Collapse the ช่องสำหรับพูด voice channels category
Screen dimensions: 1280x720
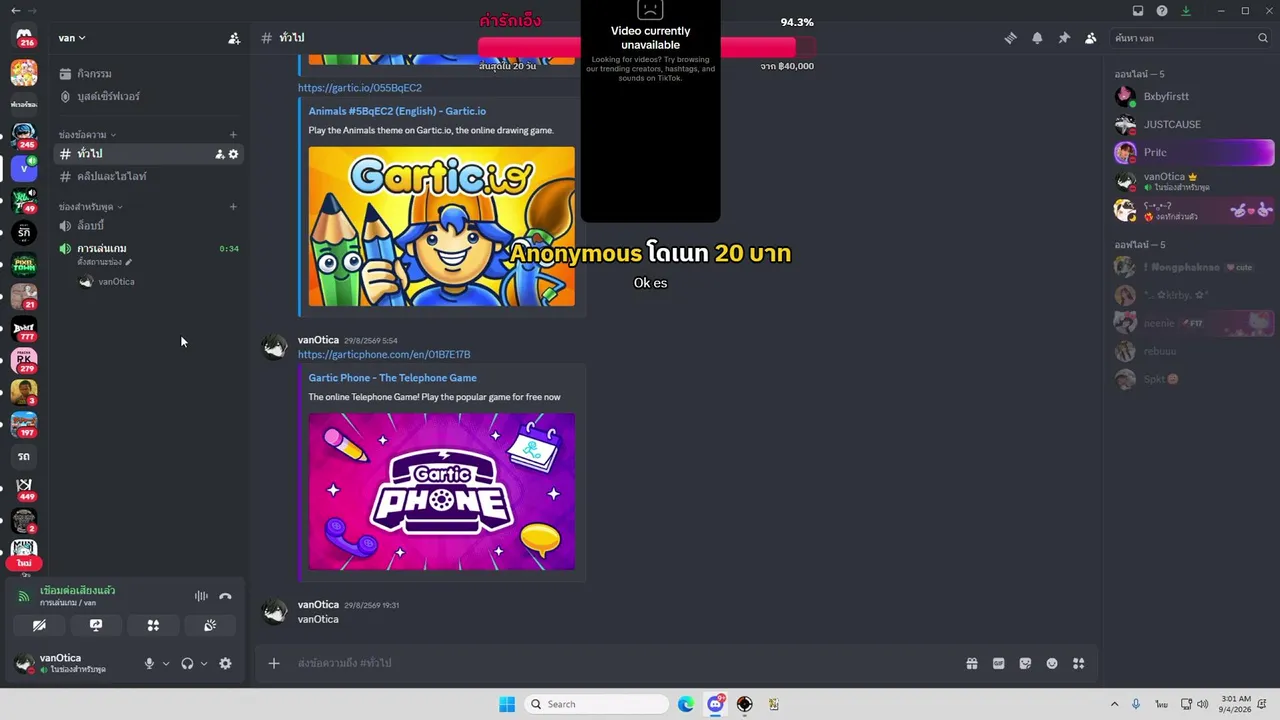click(x=91, y=207)
